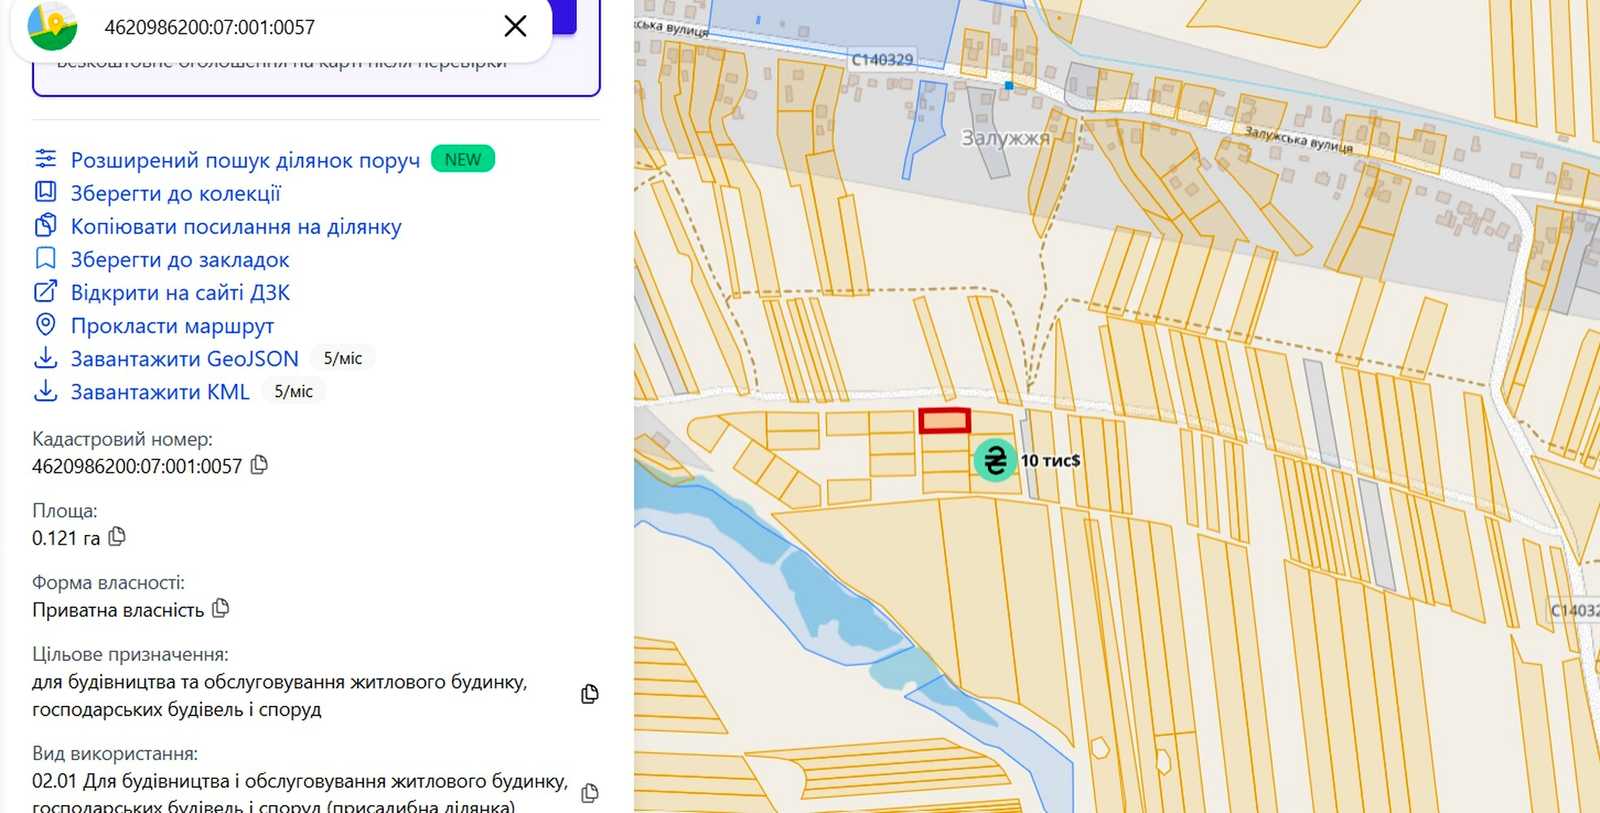Open Відкрити на сайті ДЗК link
Image resolution: width=1600 pixels, height=813 pixels.
(180, 292)
